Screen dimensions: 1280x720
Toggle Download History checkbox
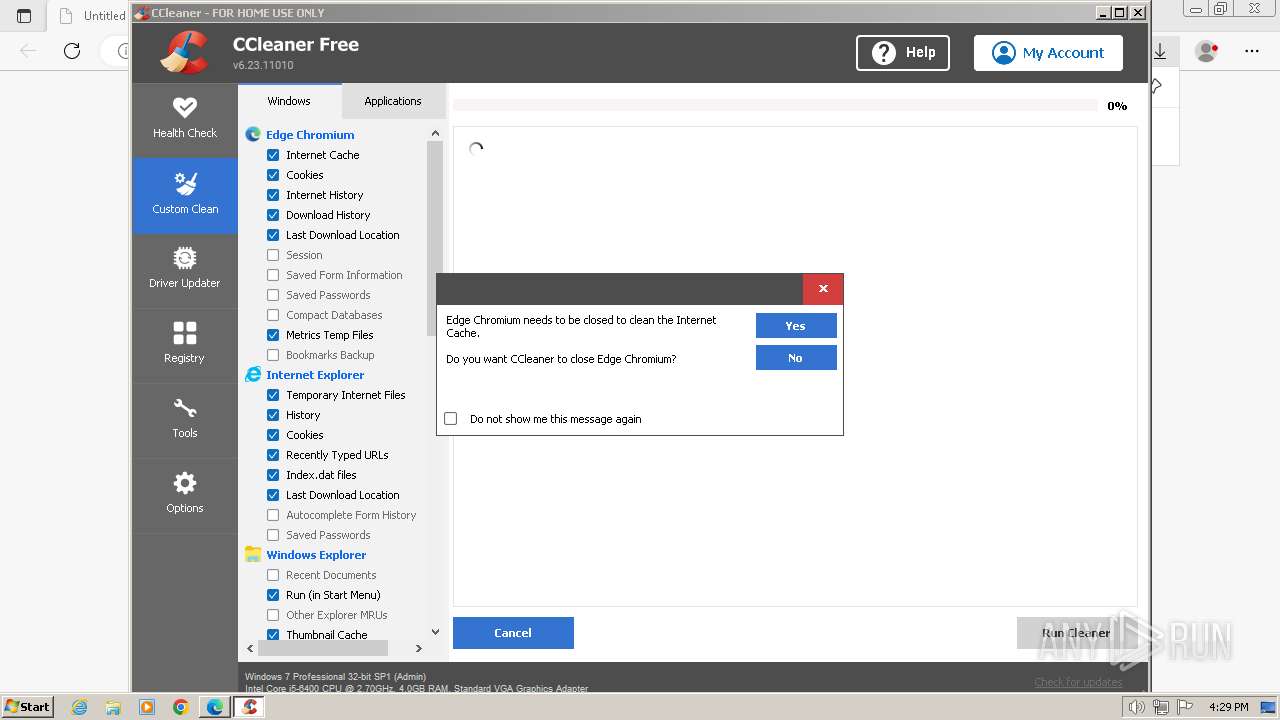(273, 215)
